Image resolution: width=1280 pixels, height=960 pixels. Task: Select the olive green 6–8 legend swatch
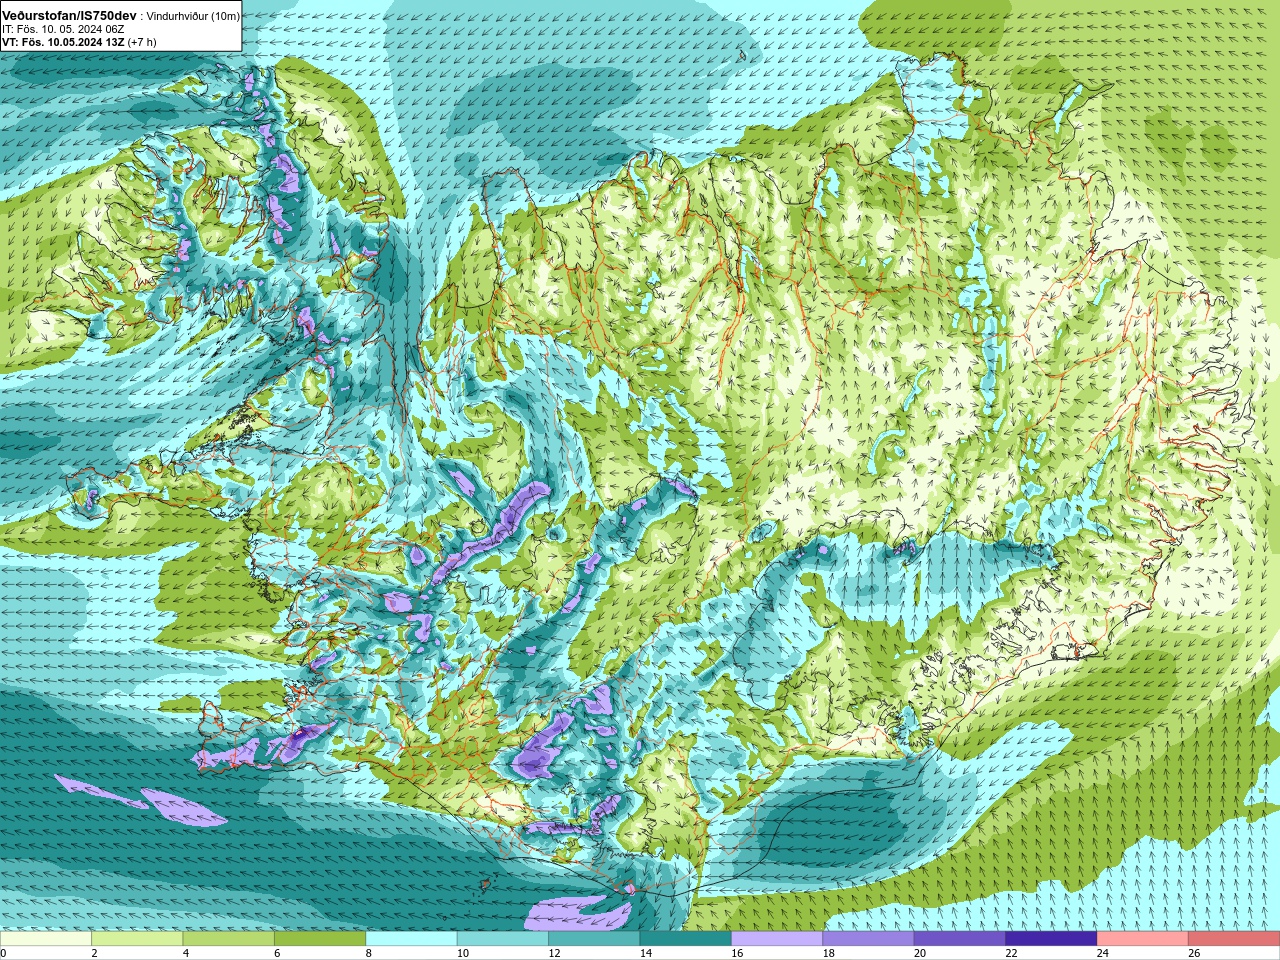pyautogui.click(x=320, y=939)
